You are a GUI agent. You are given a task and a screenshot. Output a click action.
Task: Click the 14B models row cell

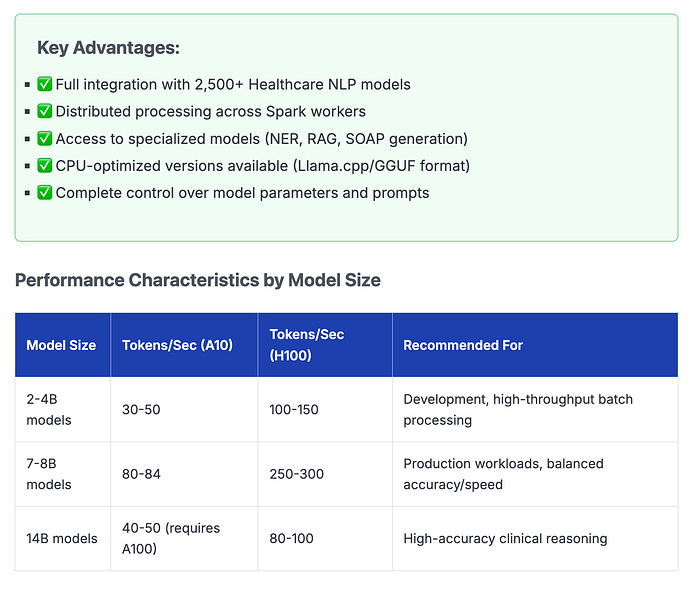click(x=62, y=538)
